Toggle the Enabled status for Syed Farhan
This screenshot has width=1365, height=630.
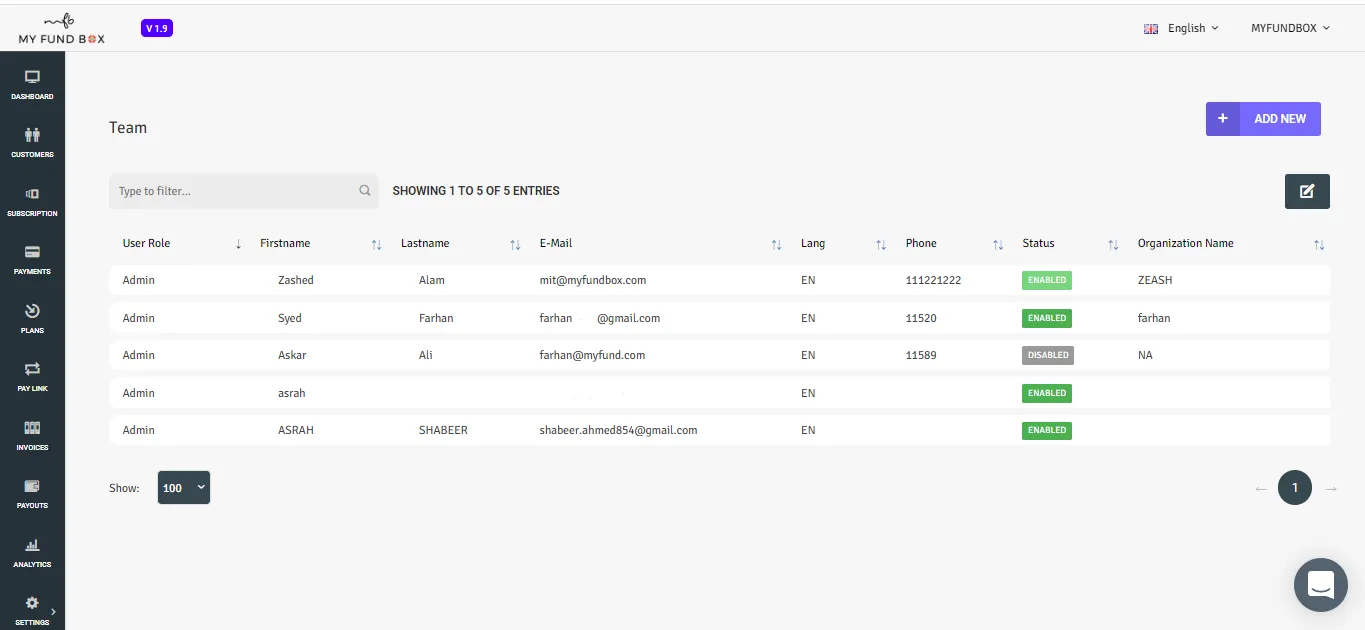[1047, 318]
